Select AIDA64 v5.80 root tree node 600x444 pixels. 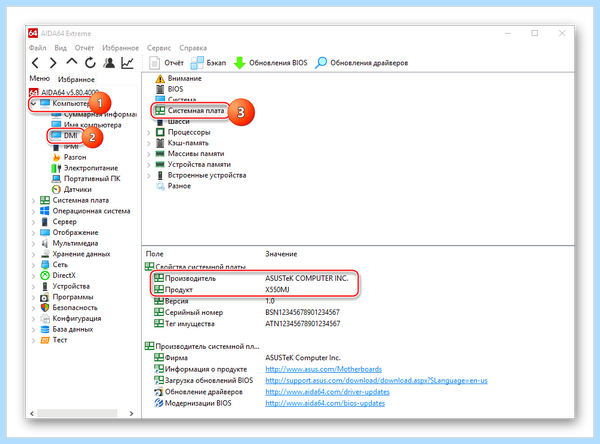64,92
